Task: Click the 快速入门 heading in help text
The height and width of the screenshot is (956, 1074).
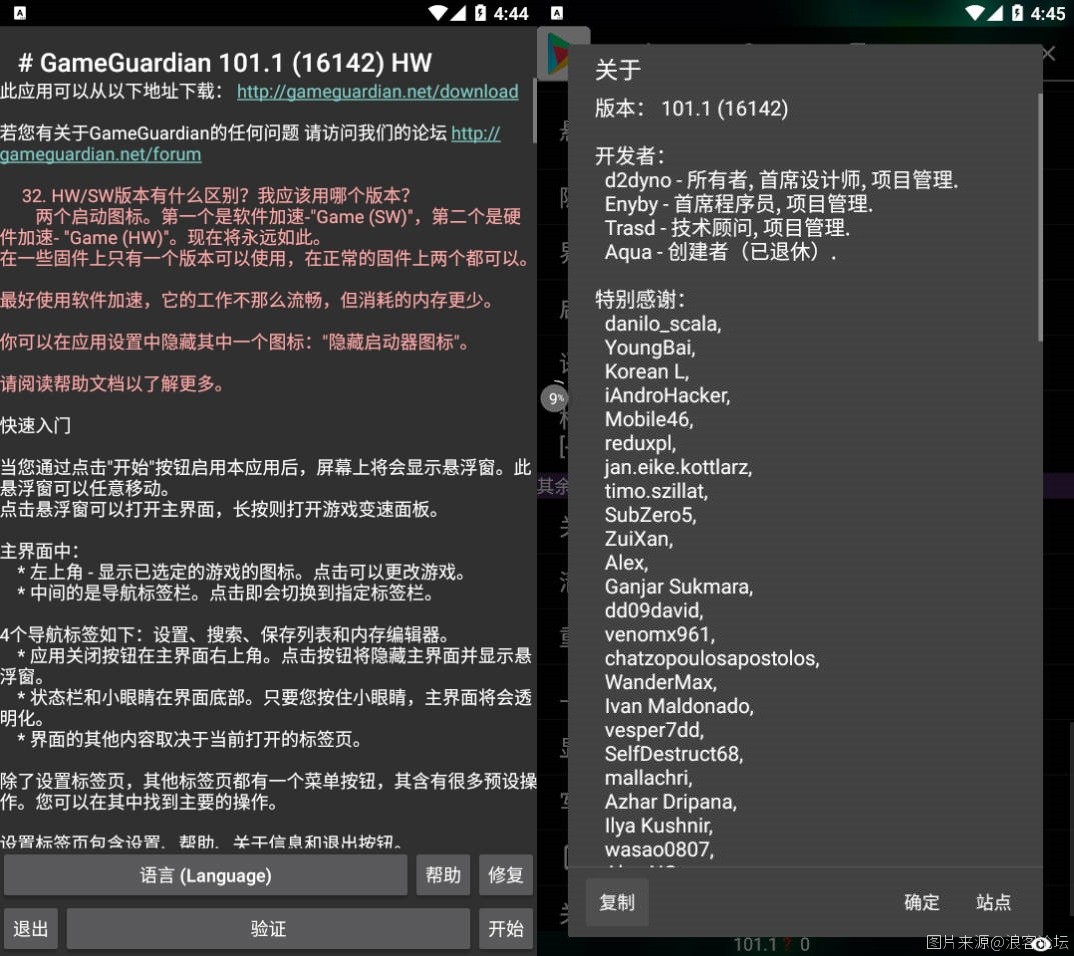Action: tap(36, 426)
